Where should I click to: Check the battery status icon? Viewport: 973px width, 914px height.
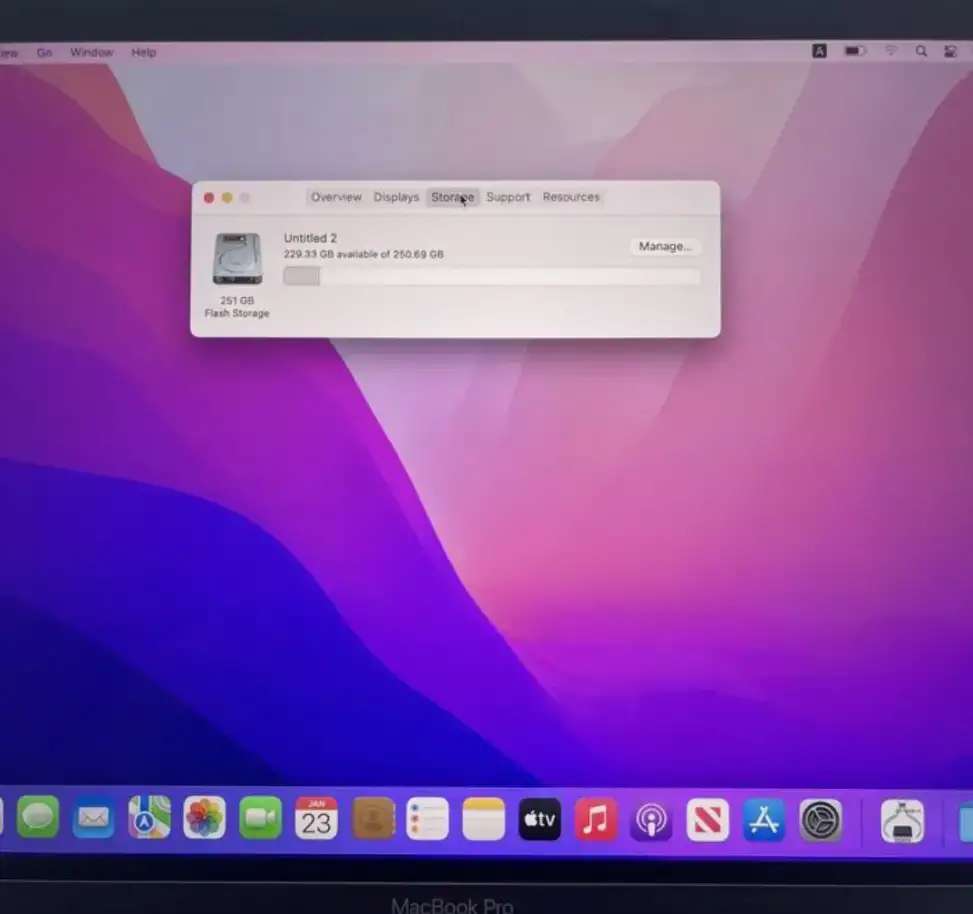tap(855, 51)
